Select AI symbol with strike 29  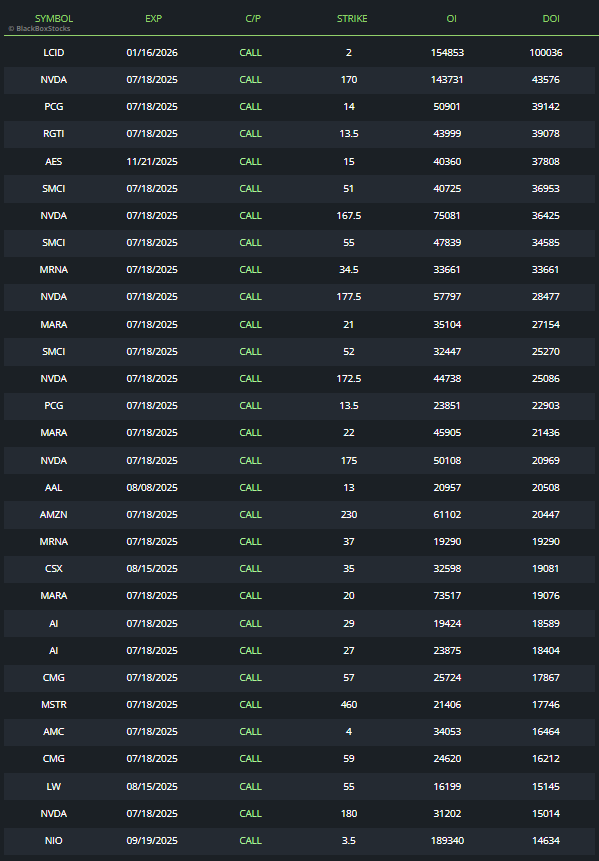(54, 623)
